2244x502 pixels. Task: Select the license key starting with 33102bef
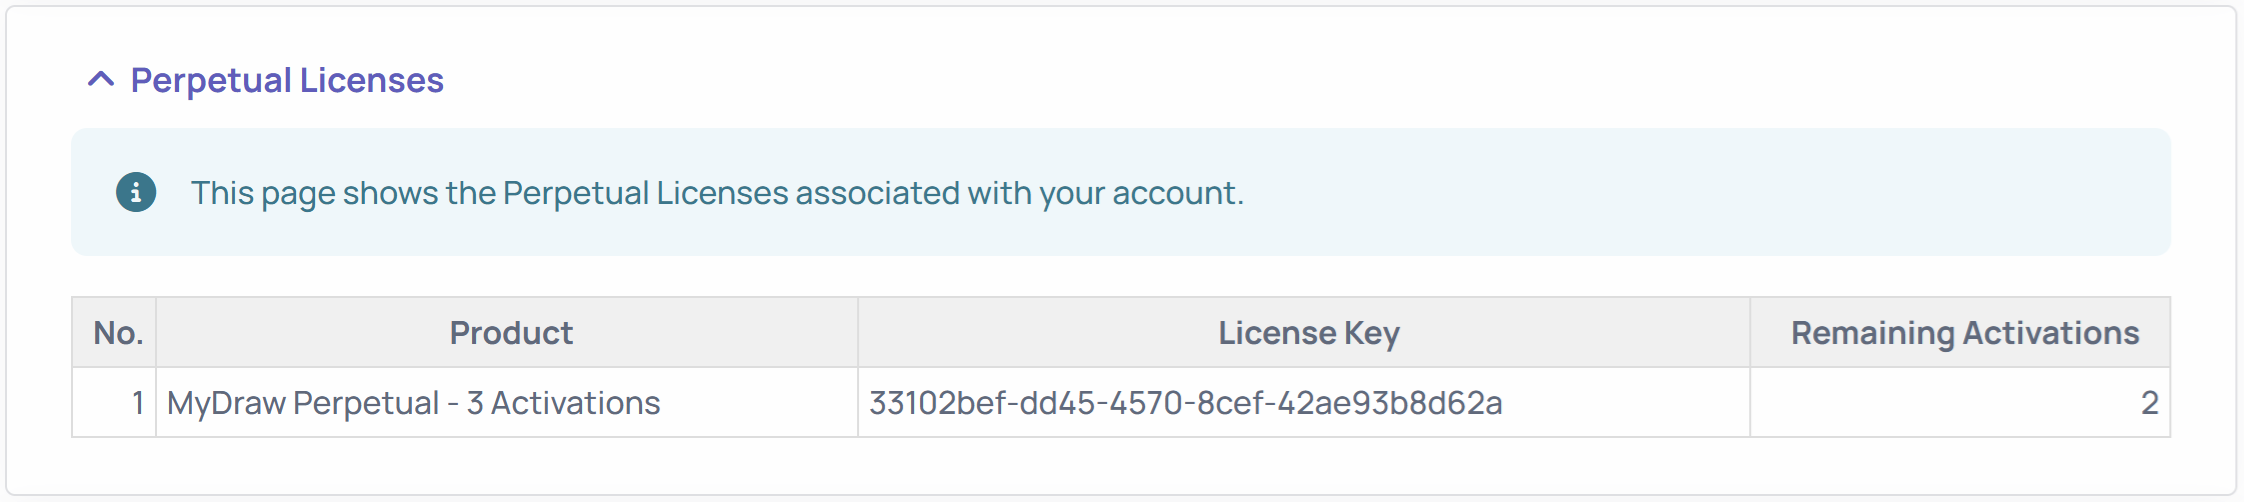[x=1185, y=403]
